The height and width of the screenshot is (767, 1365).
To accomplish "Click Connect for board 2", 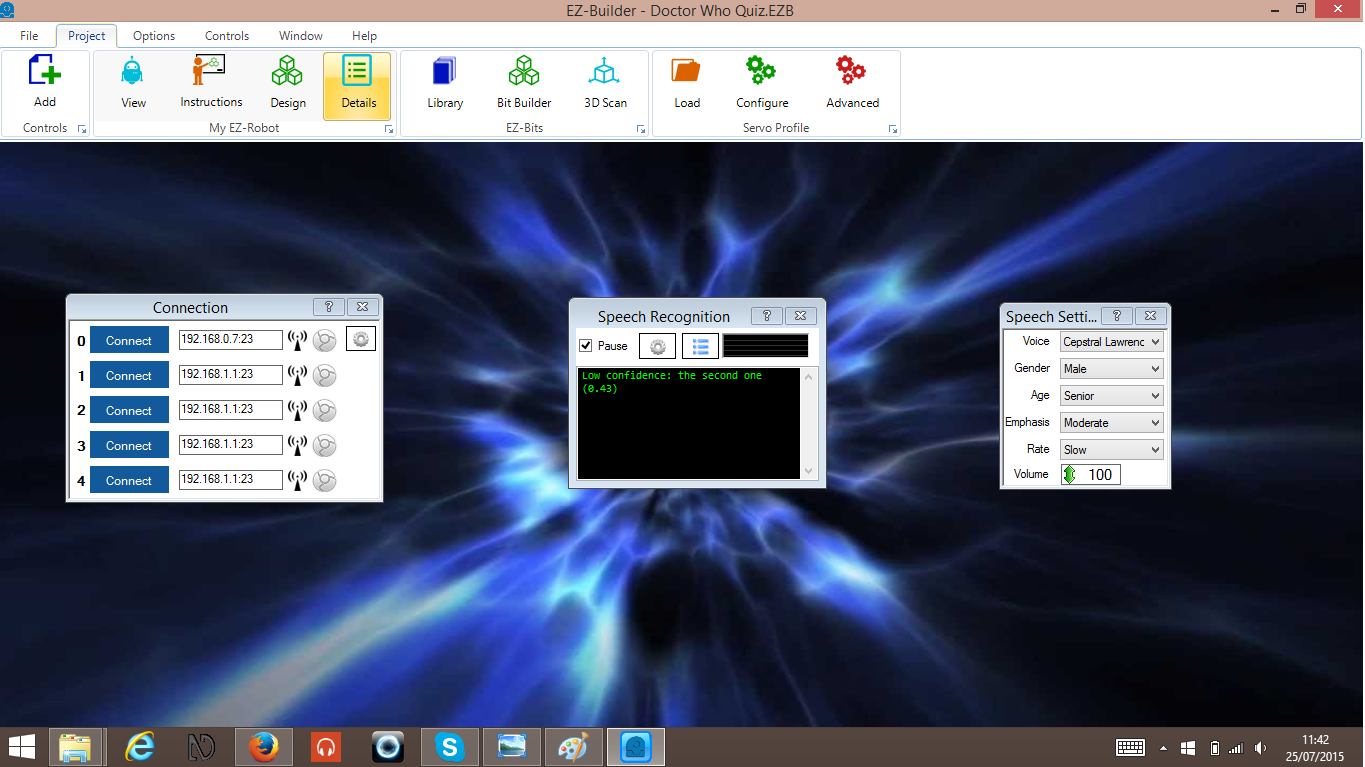I will point(129,410).
